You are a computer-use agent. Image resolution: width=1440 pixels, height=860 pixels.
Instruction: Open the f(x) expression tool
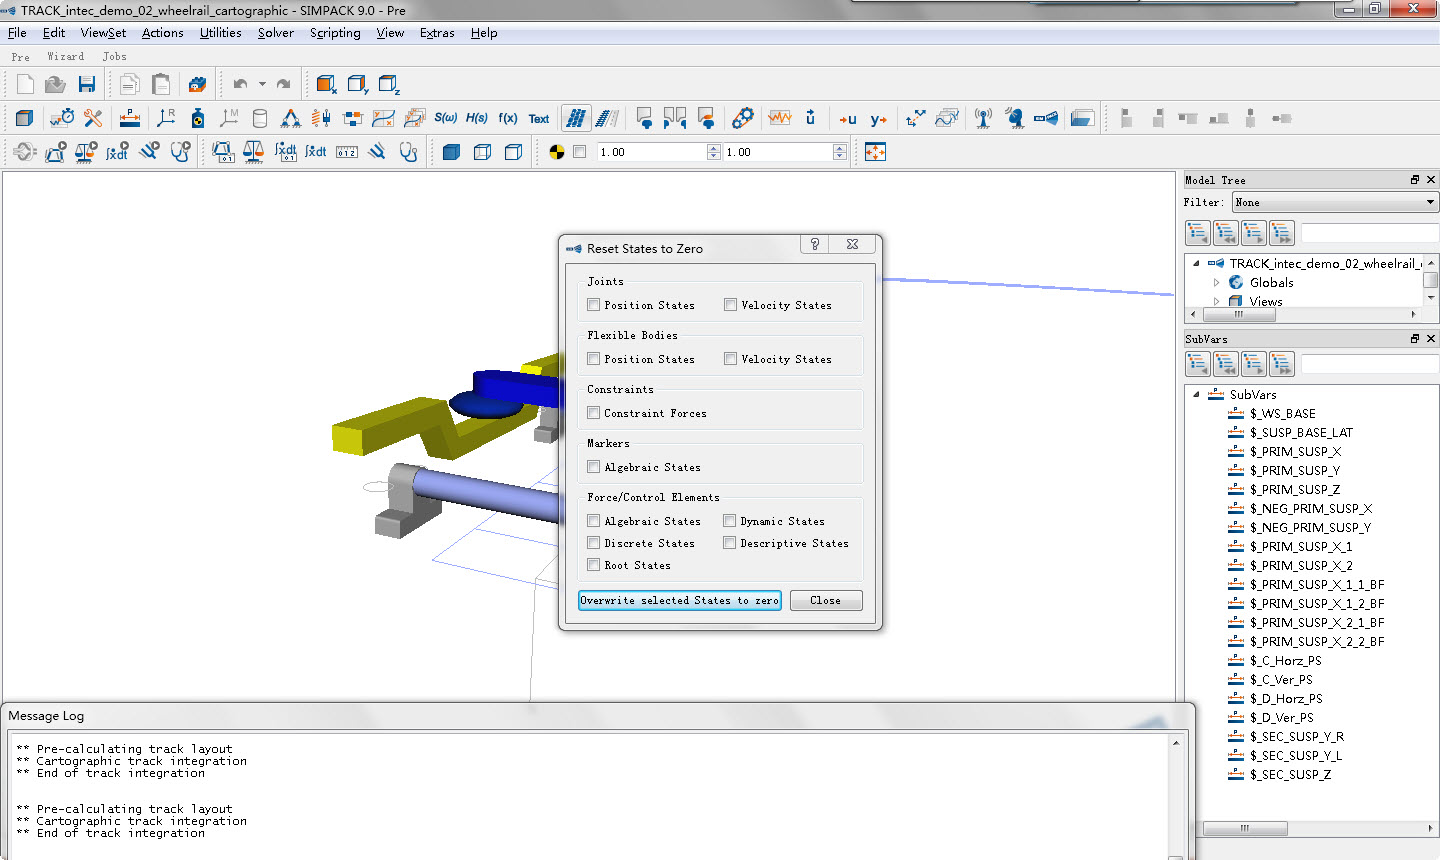coord(508,118)
